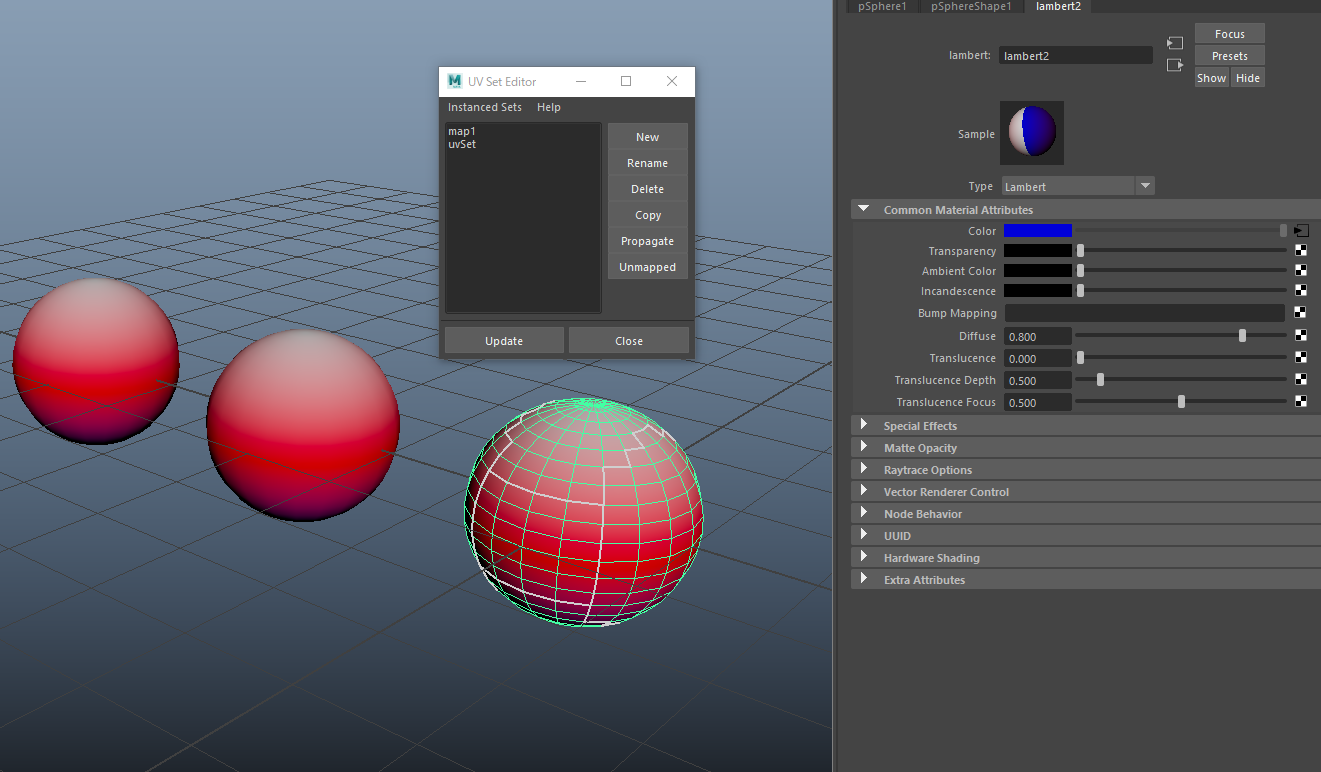
Task: Click the Diffuse checker map icon
Action: (x=1301, y=336)
